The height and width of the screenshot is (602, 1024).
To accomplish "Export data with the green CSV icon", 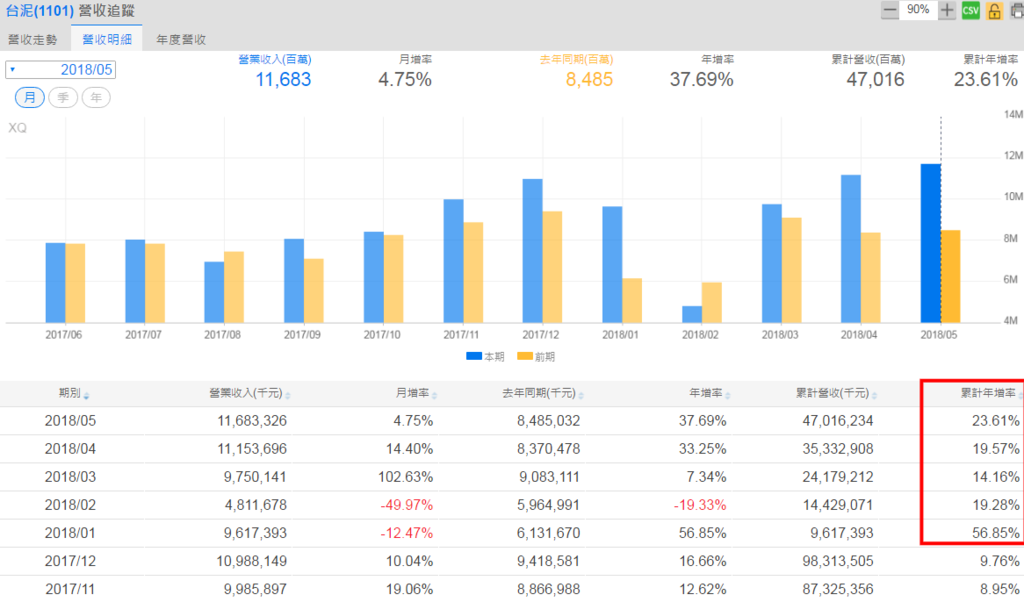I will [970, 10].
